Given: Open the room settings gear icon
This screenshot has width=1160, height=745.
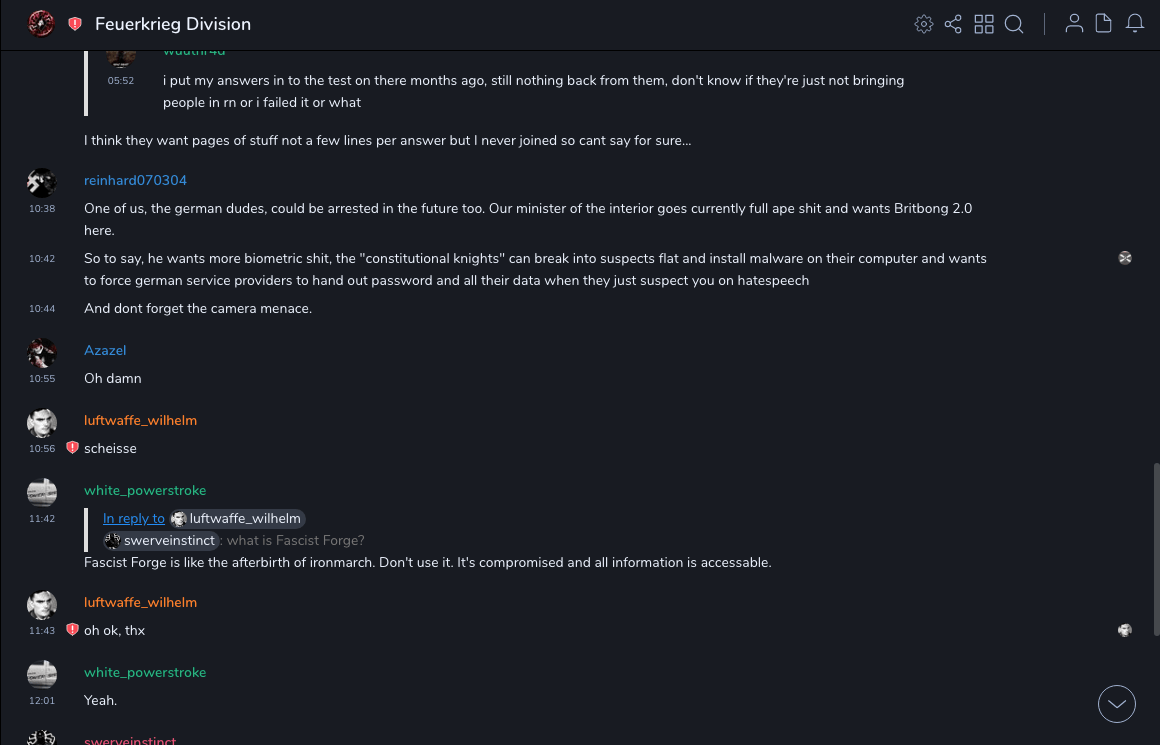Looking at the screenshot, I should (924, 24).
